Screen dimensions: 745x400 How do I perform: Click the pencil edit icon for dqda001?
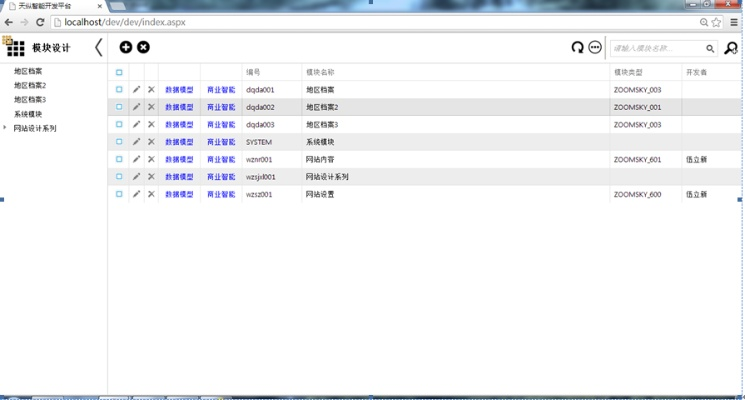(x=136, y=89)
